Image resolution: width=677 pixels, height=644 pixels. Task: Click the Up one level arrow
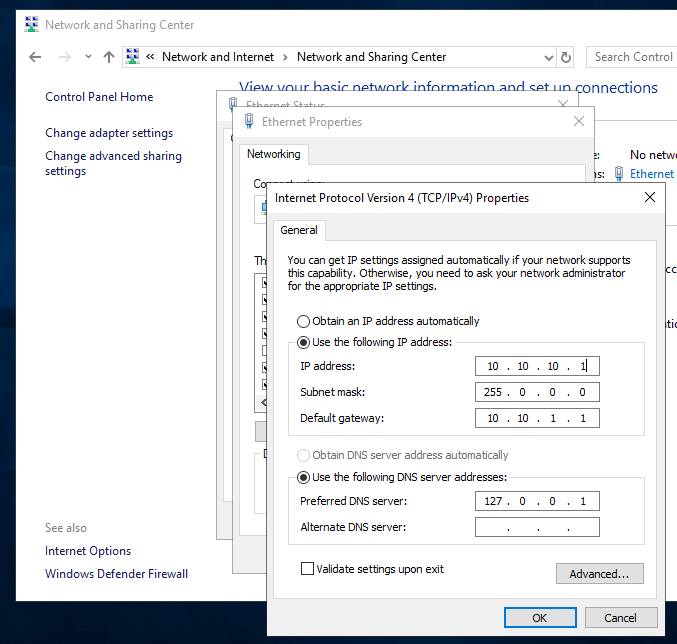click(x=109, y=57)
